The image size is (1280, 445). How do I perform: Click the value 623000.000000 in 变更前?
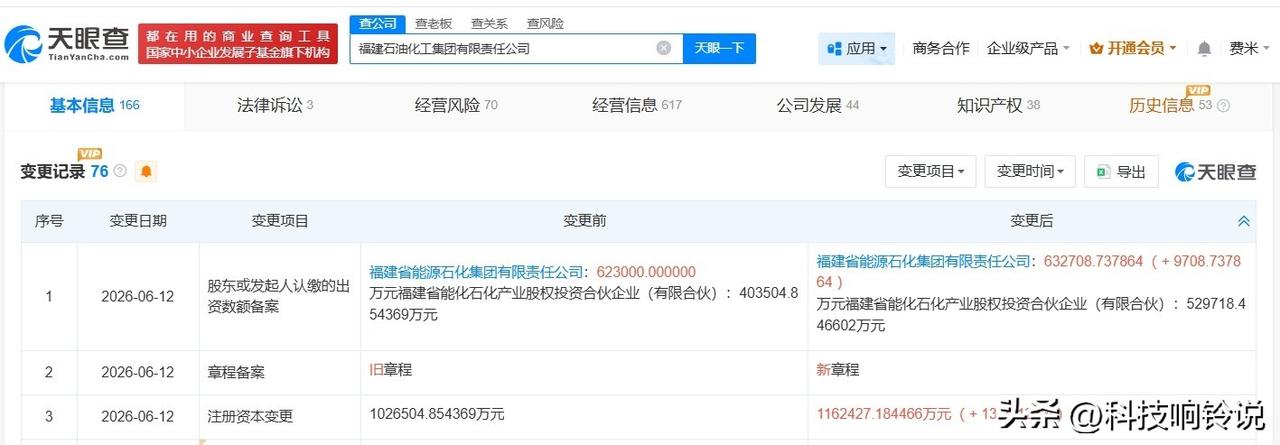click(x=646, y=272)
